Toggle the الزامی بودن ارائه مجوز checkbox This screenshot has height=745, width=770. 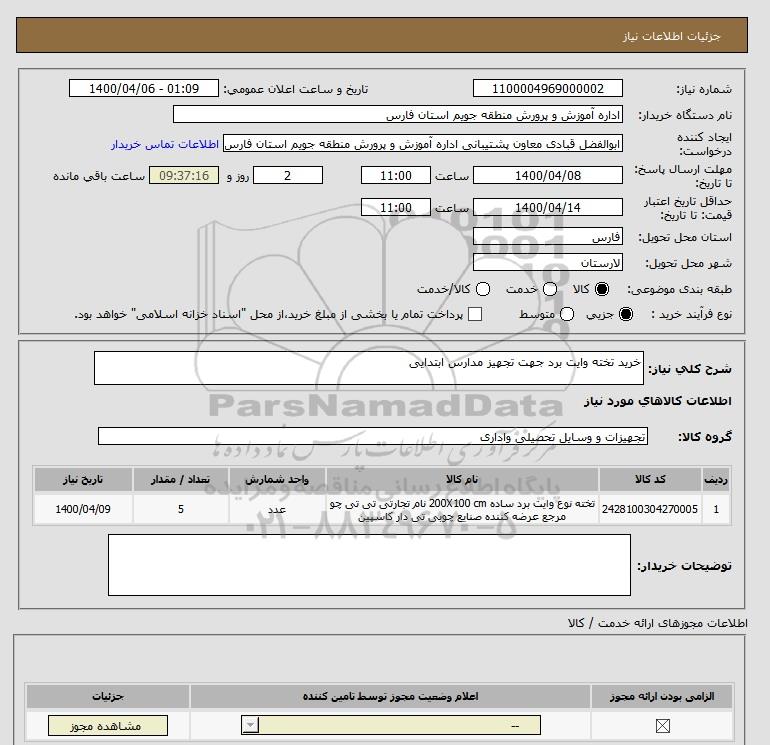(663, 725)
